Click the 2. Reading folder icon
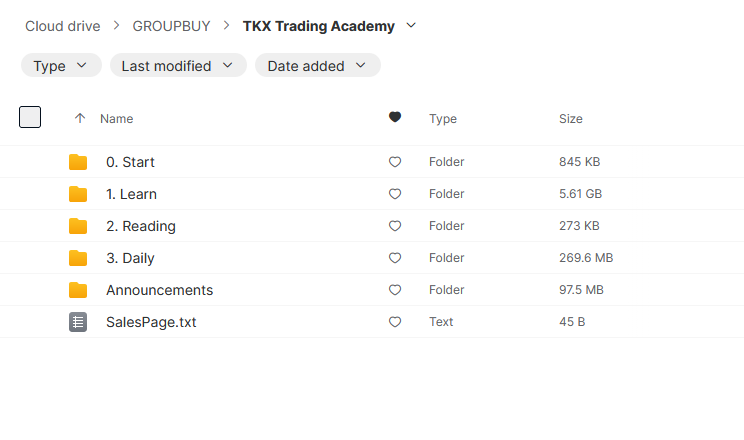This screenshot has height=440, width=744. click(x=78, y=226)
